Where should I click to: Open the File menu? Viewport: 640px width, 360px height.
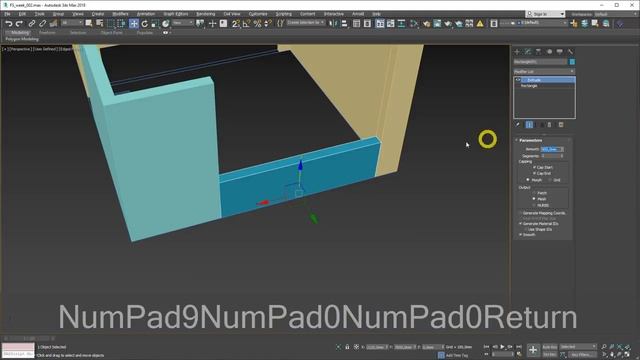click(x=7, y=14)
